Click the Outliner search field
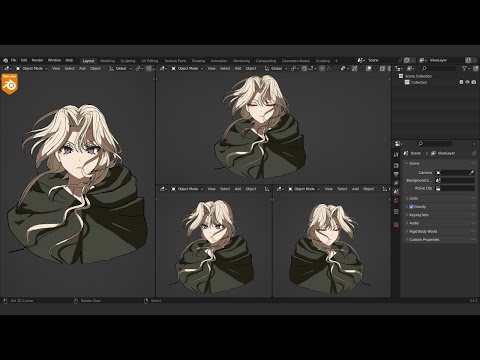 [x=439, y=68]
